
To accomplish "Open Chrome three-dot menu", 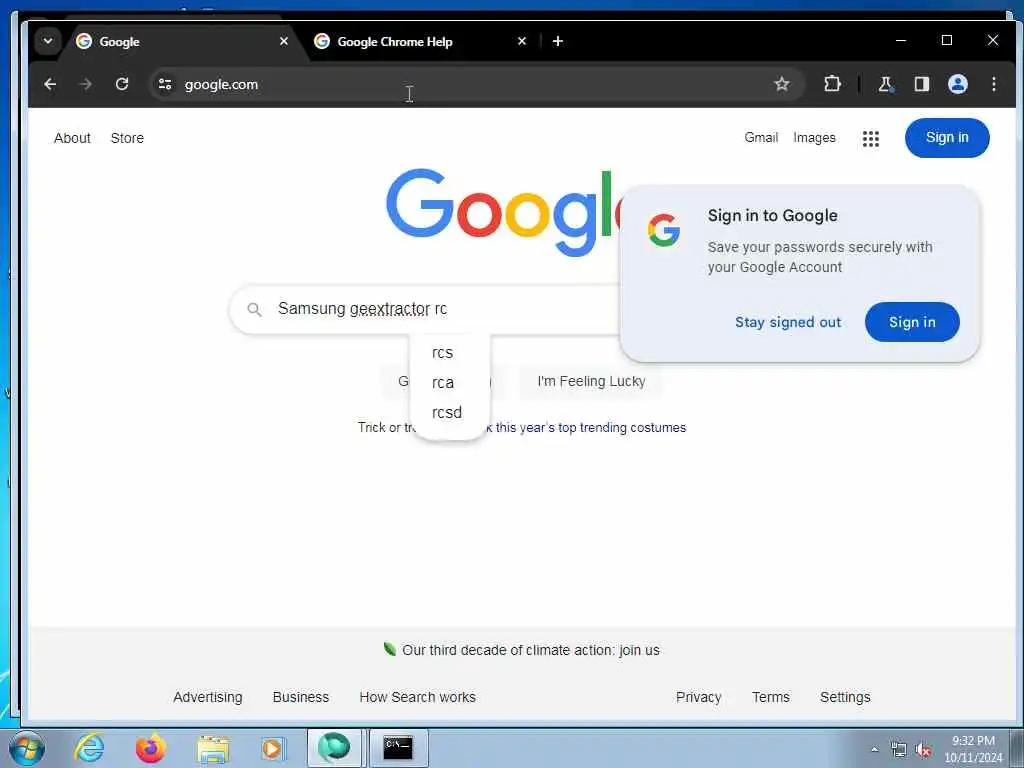I will pos(993,84).
